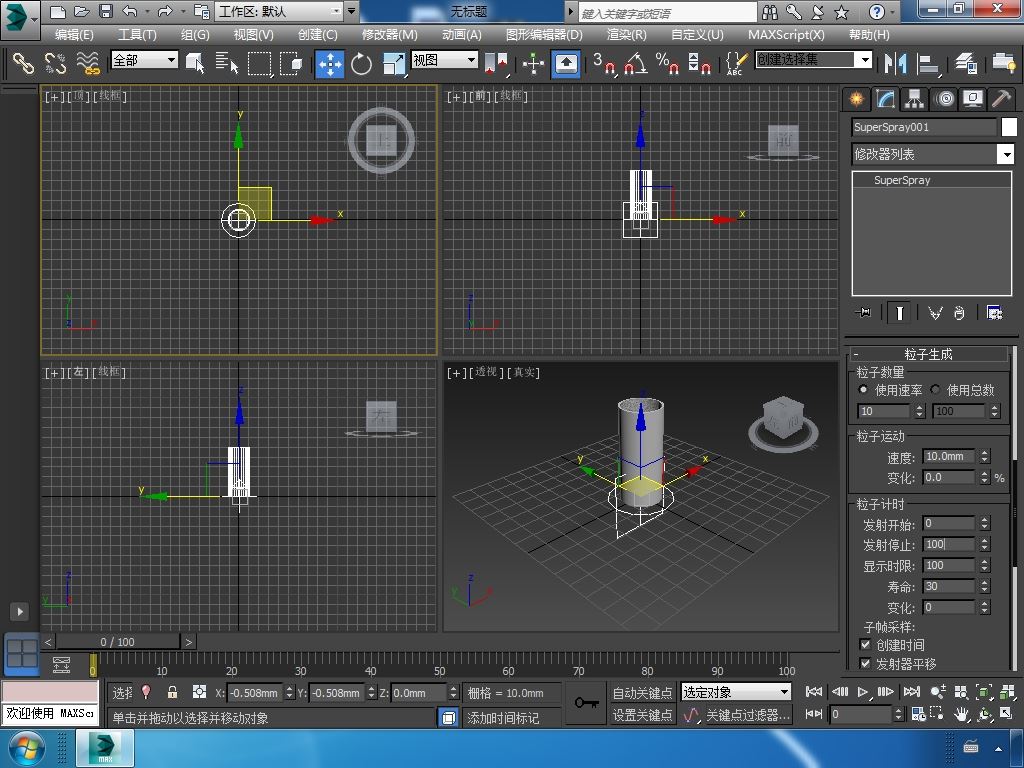Image resolution: width=1024 pixels, height=768 pixels.
Task: Switch to the Hierarchy panel tab
Action: (x=914, y=99)
